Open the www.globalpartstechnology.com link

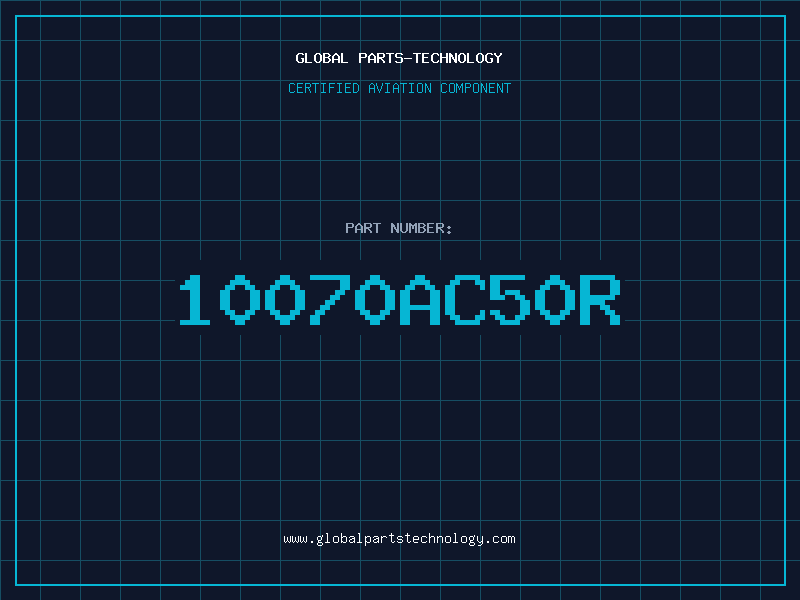coord(399,539)
